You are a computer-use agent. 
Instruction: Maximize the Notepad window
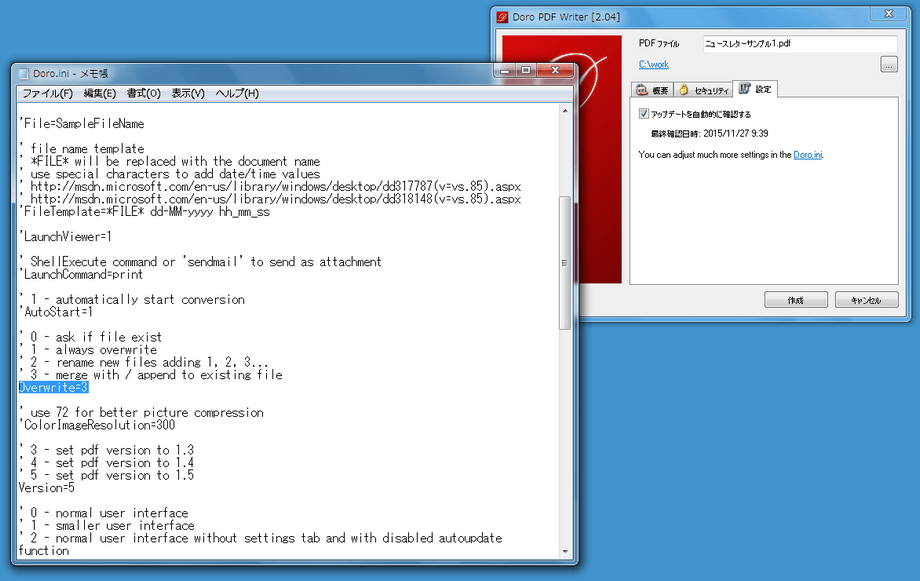526,70
